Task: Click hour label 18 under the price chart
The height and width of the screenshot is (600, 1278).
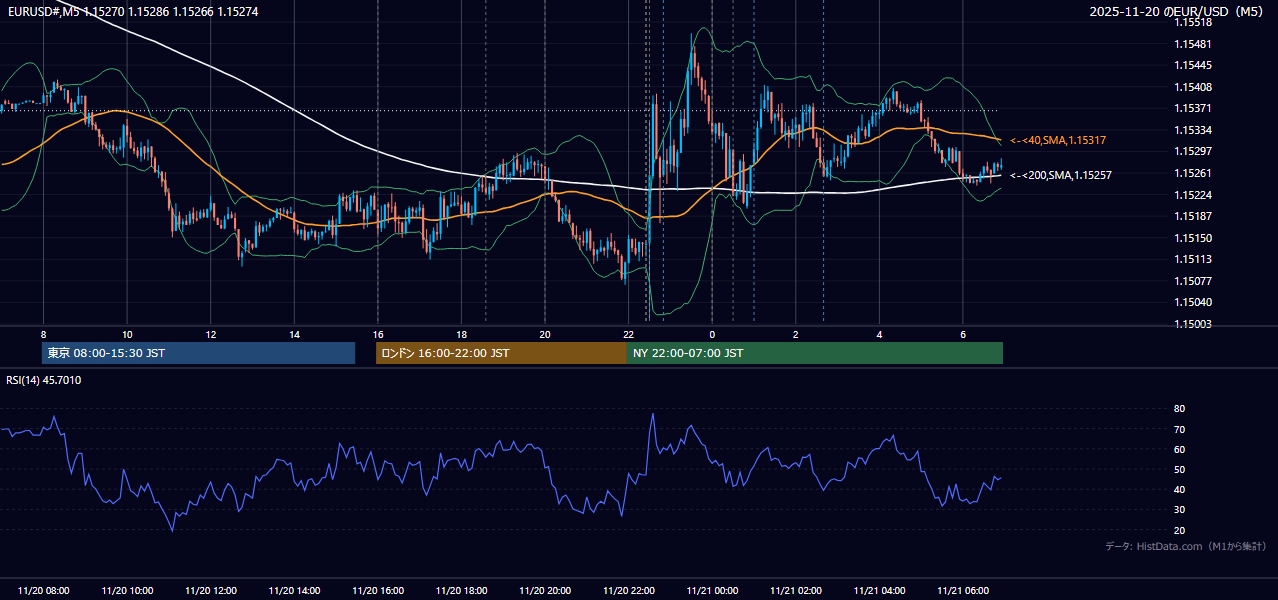Action: (x=461, y=334)
